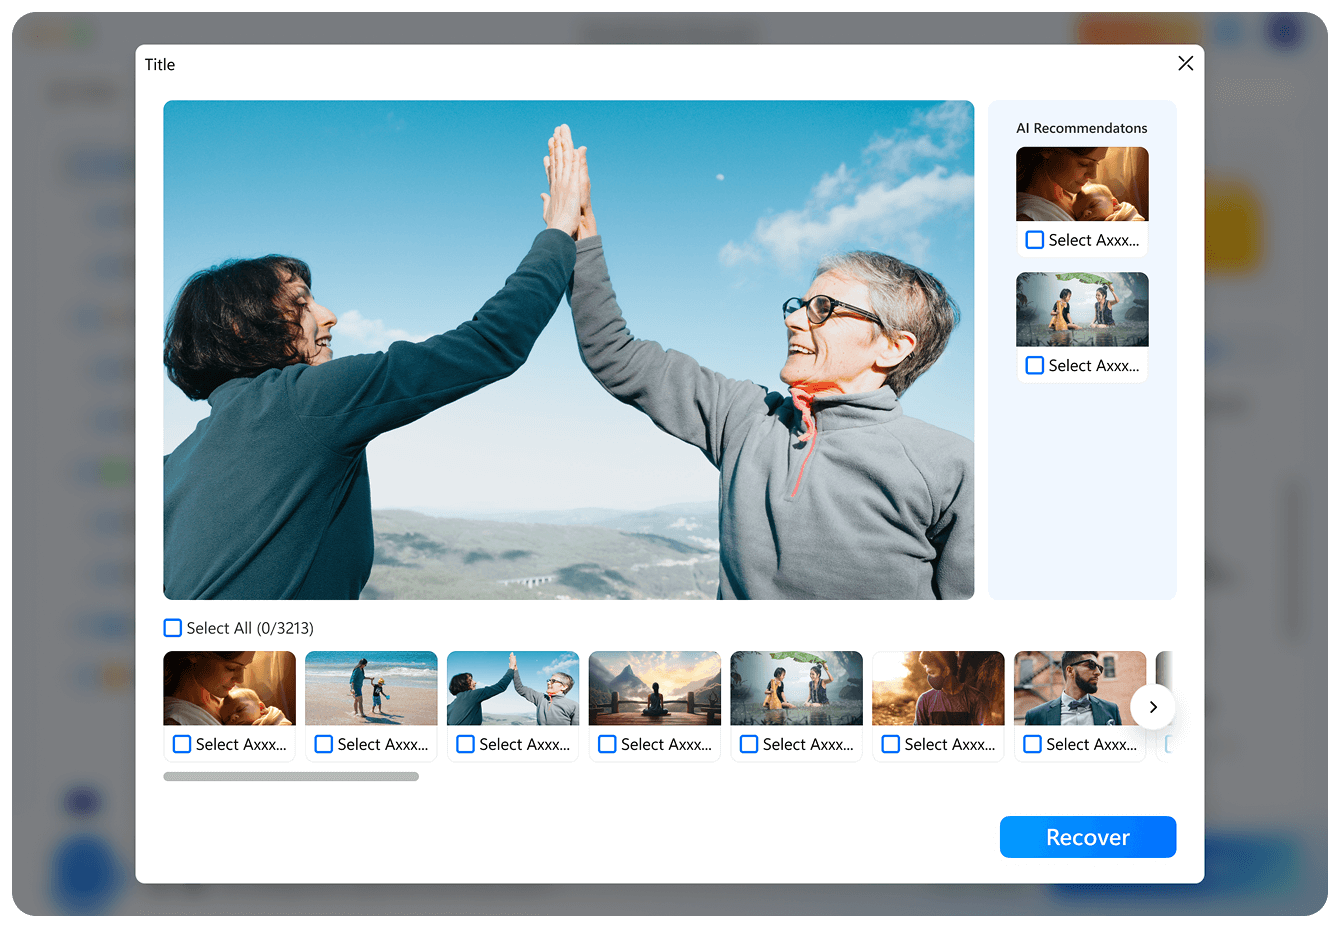Viewport: 1340px width, 928px height.
Task: Click the Recover button
Action: [x=1088, y=837]
